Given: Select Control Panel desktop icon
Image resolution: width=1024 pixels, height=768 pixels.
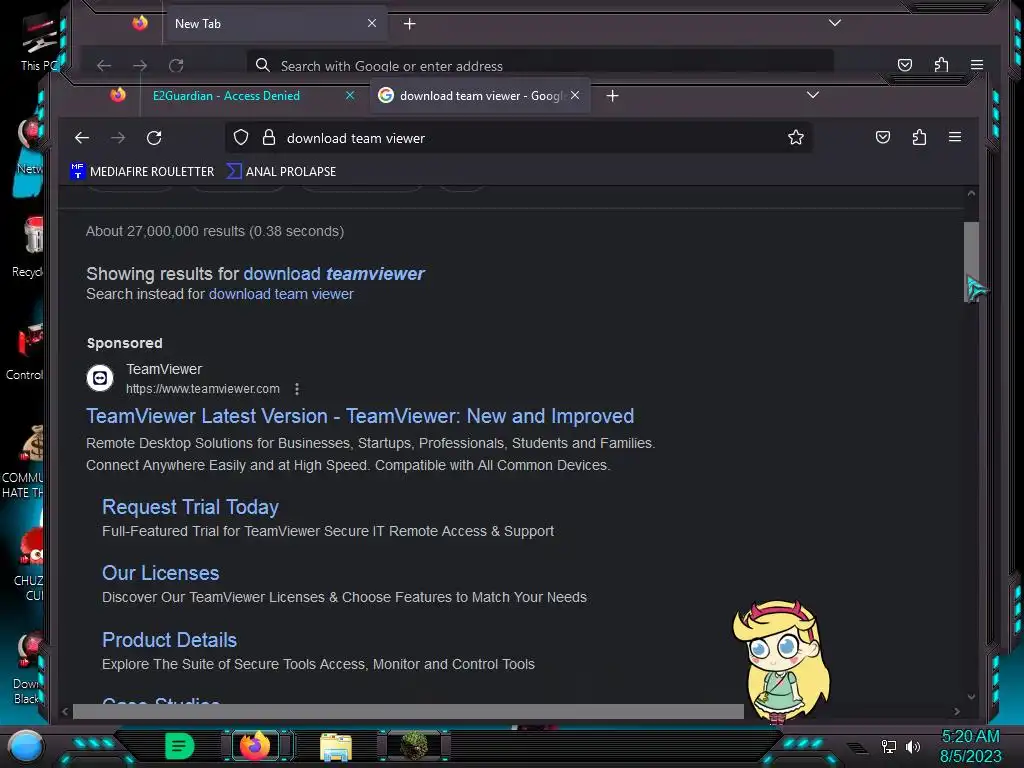Looking at the screenshot, I should click(x=26, y=353).
